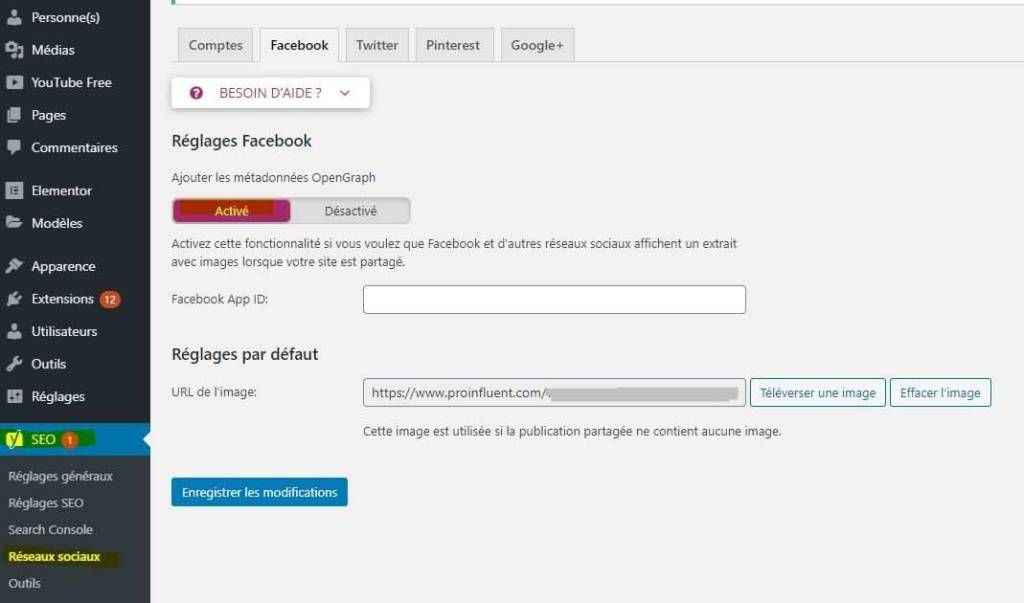The width and height of the screenshot is (1024, 603).
Task: Click the Médias sidebar icon
Action: click(14, 50)
